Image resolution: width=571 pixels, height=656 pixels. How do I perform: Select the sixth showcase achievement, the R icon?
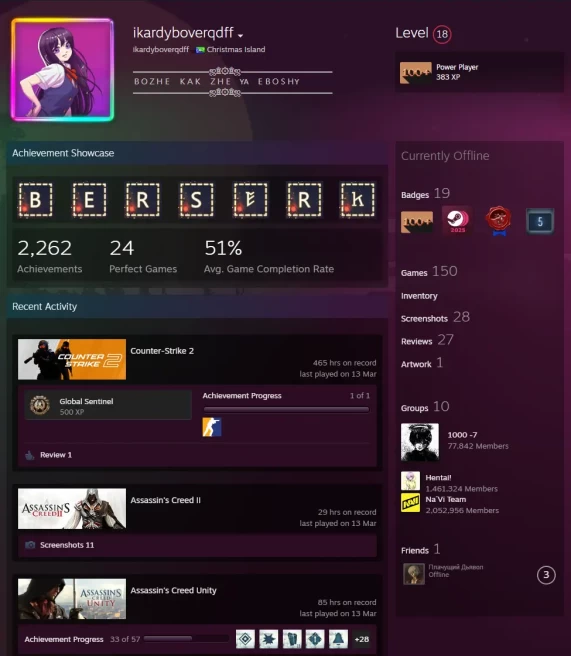click(x=304, y=200)
